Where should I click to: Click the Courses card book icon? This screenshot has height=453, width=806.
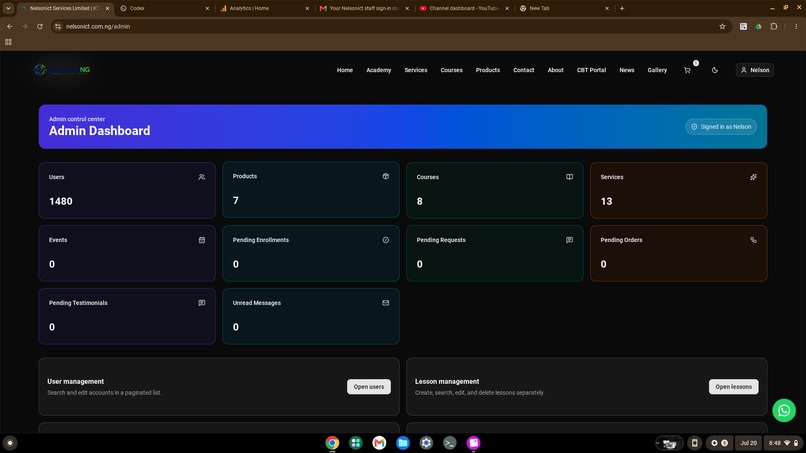pyautogui.click(x=570, y=177)
